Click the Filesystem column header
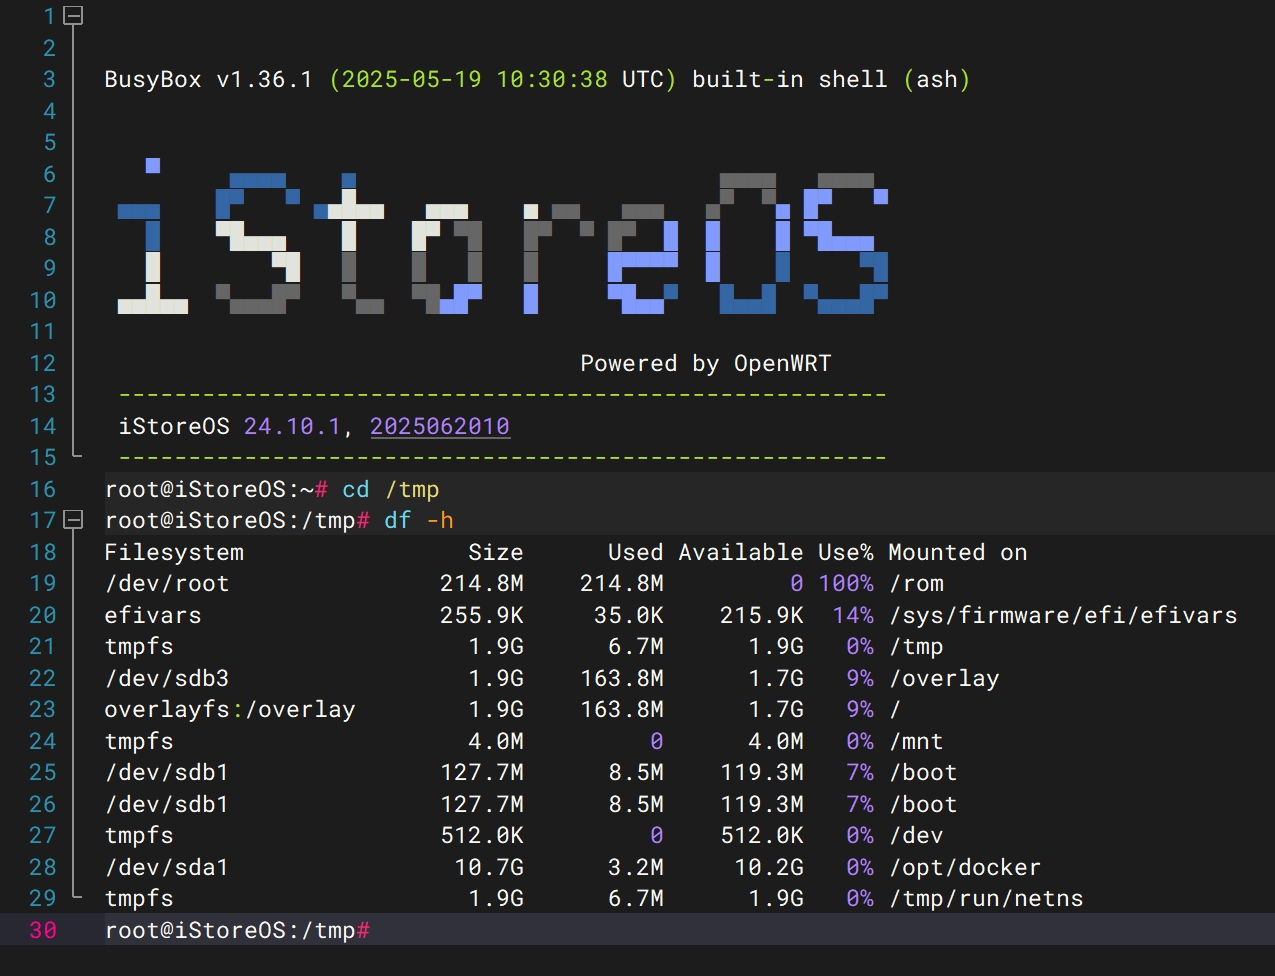This screenshot has width=1275, height=976. click(x=175, y=551)
